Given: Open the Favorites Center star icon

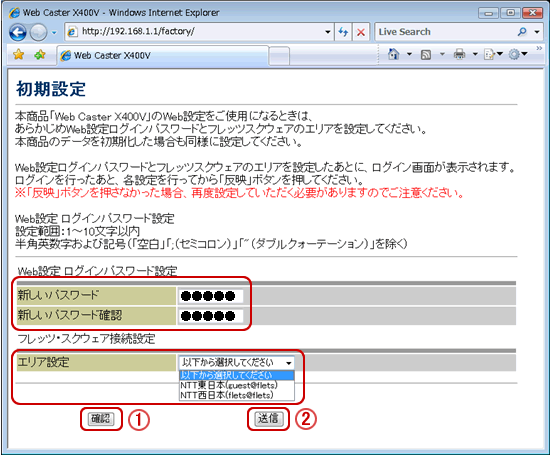Looking at the screenshot, I should 18,55.
